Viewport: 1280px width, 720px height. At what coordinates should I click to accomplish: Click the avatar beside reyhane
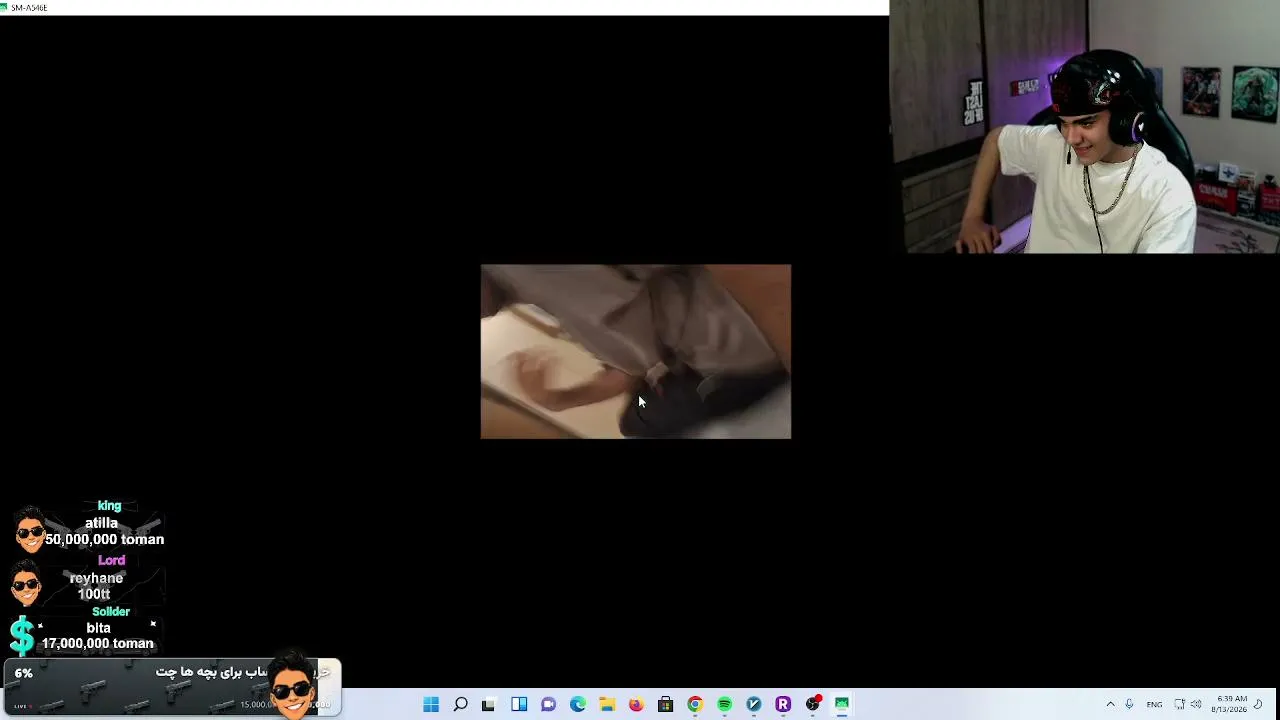pyautogui.click(x=25, y=582)
